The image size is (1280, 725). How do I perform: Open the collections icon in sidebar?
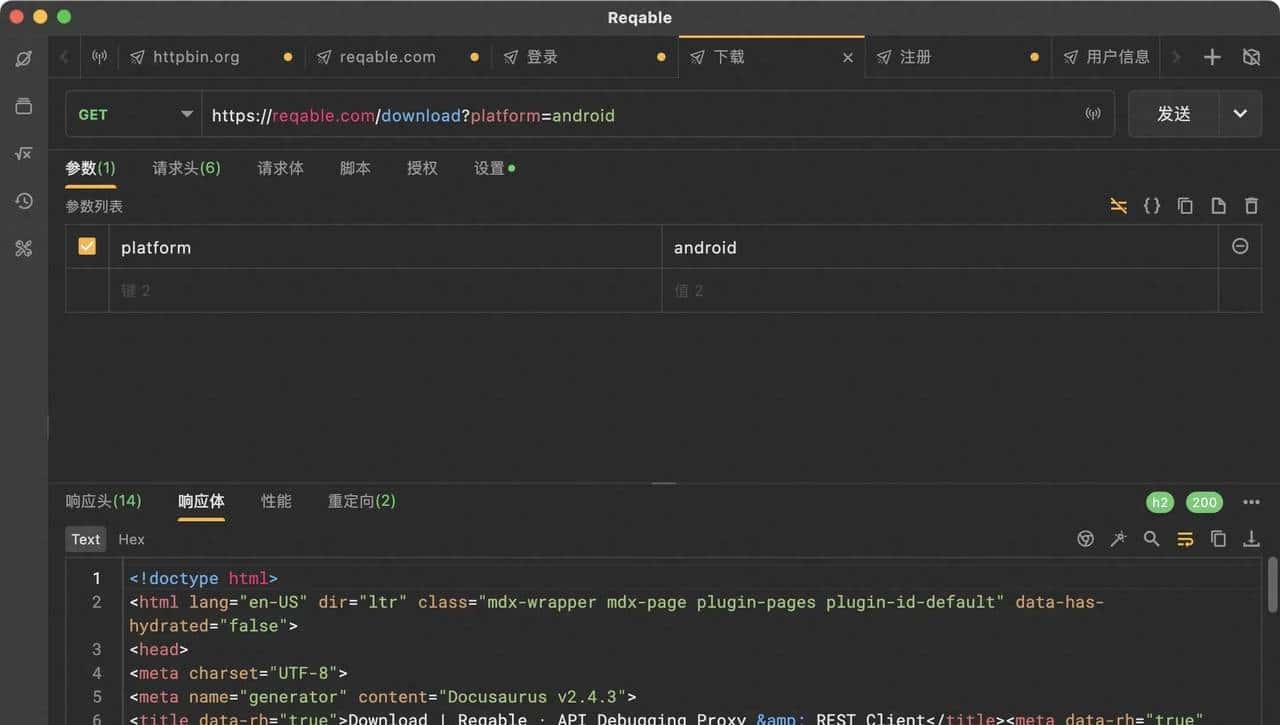[24, 106]
